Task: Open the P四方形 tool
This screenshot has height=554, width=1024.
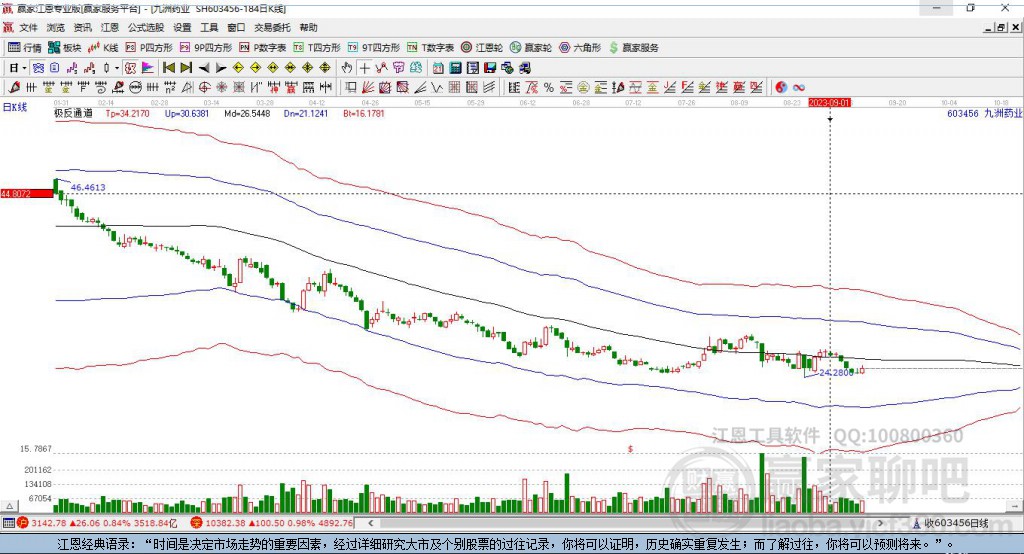Action: [149, 48]
